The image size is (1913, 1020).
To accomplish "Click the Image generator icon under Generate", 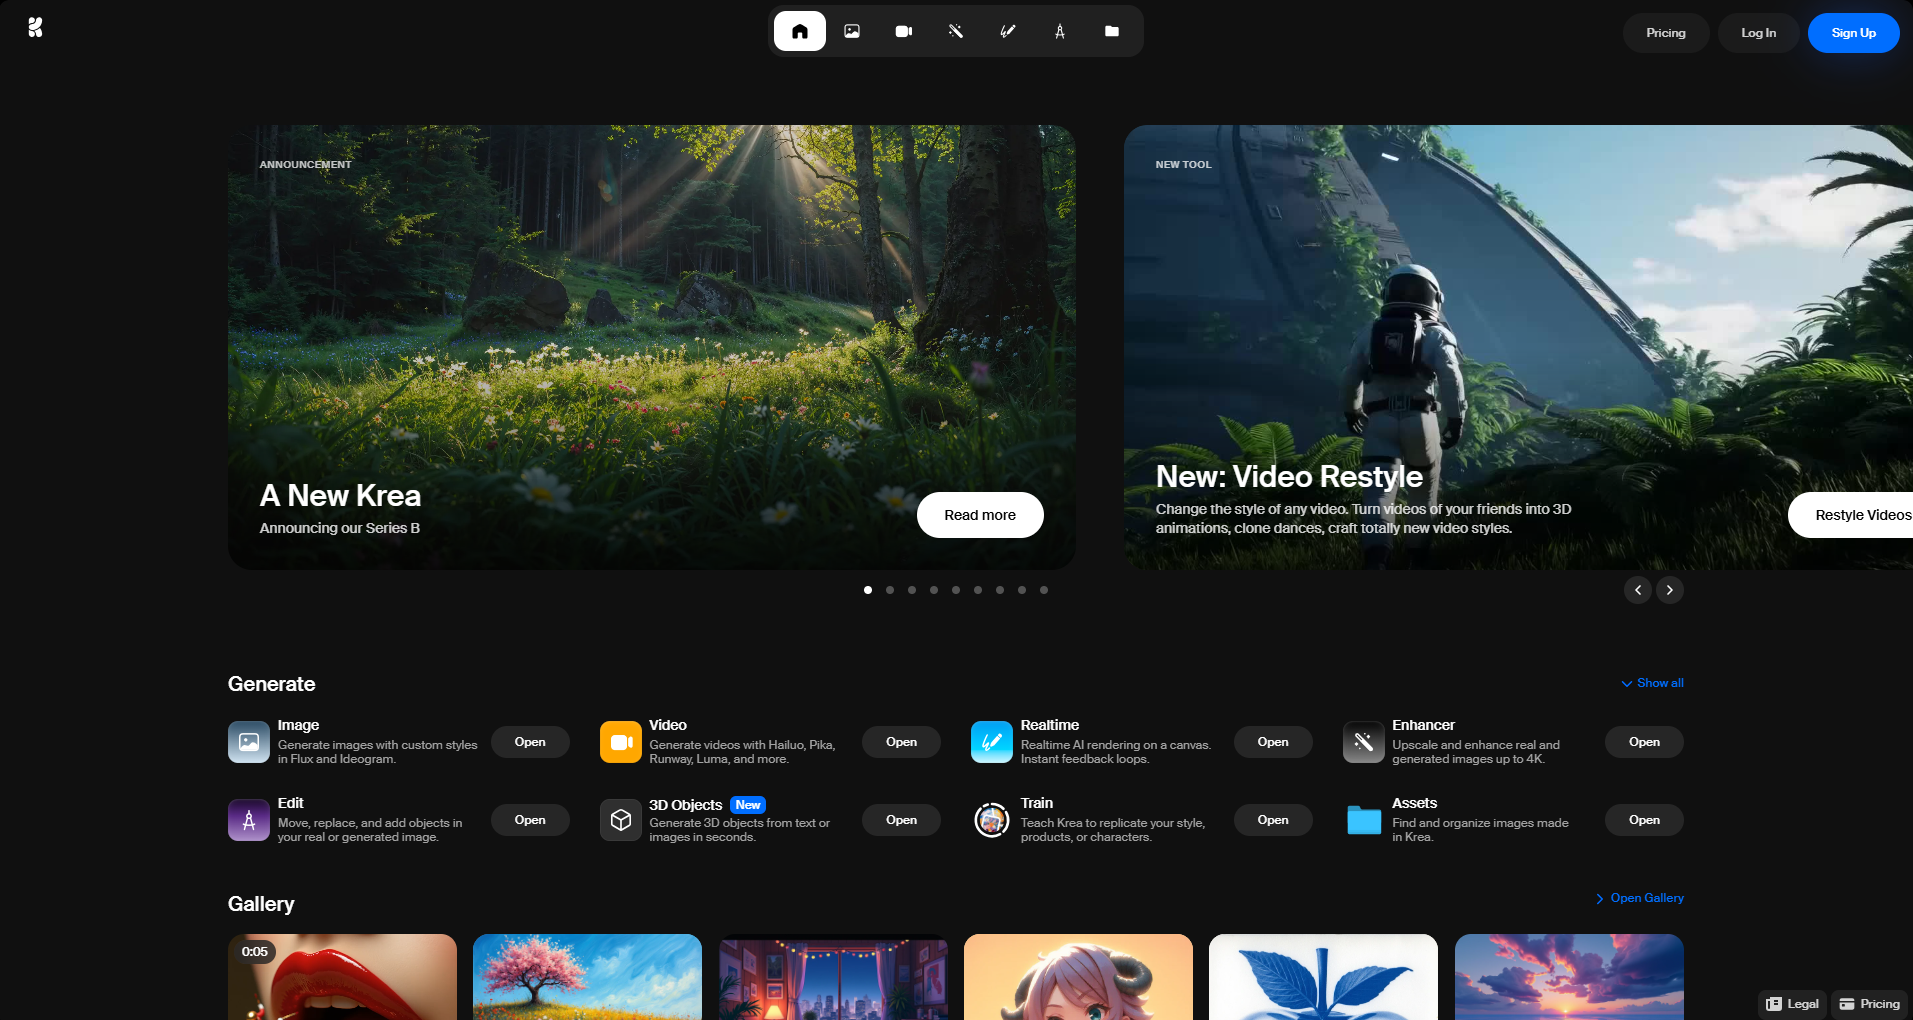I will coord(249,742).
